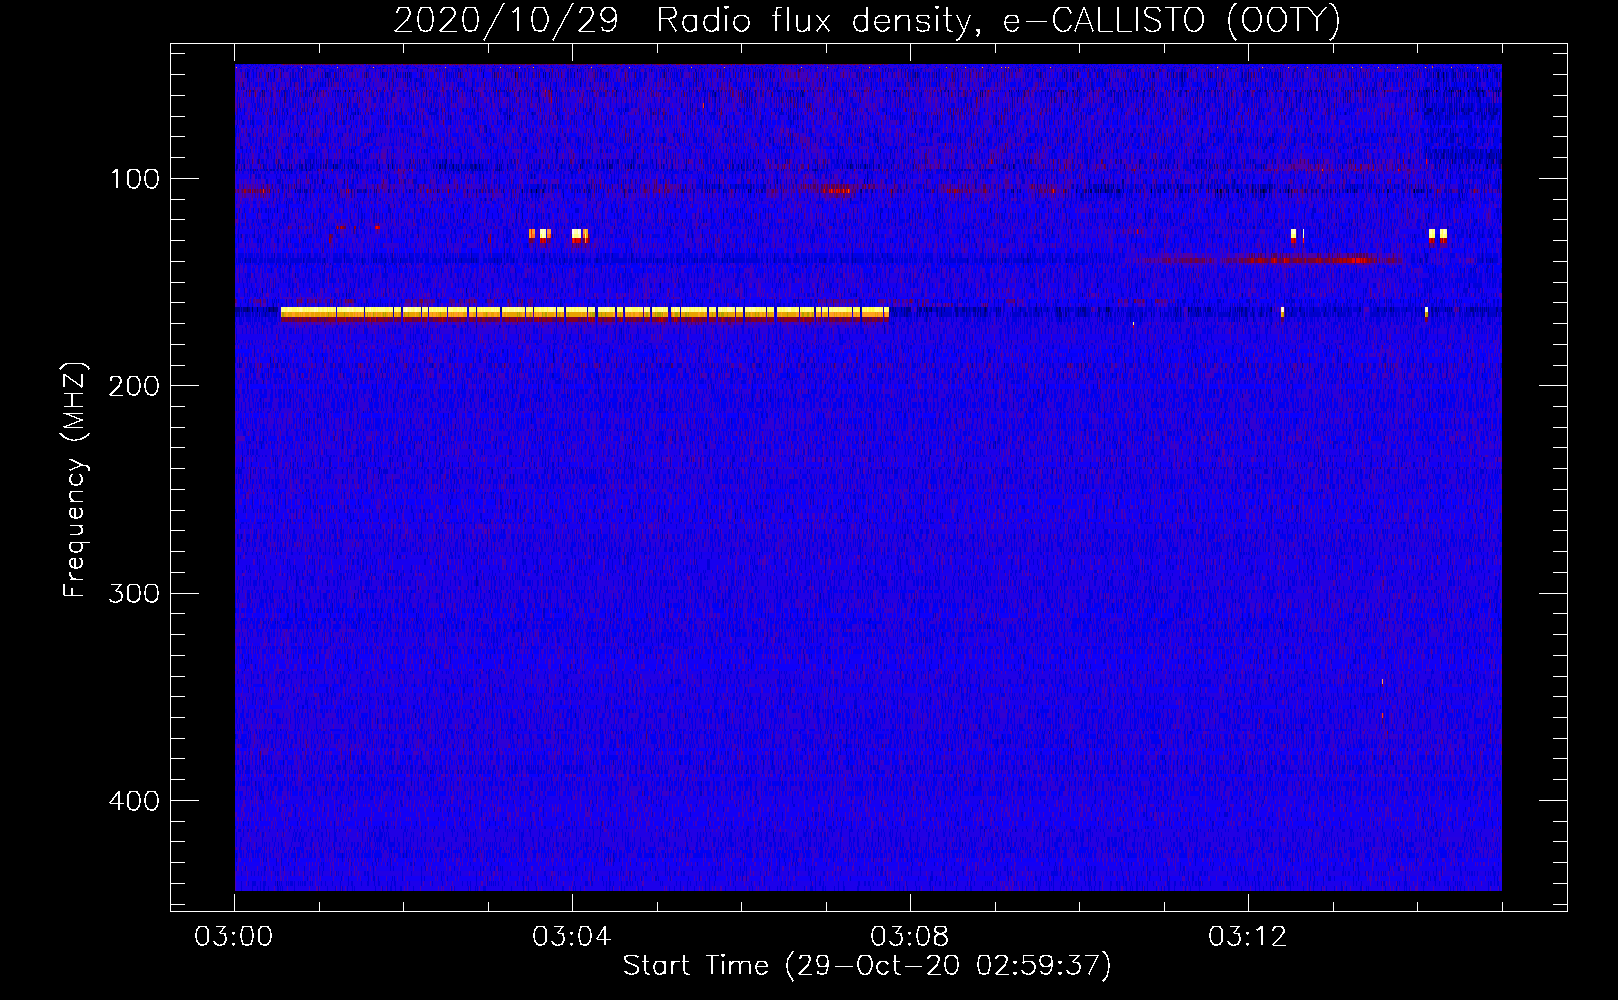
Task: Select the '100' frequency axis label
Action: (134, 180)
